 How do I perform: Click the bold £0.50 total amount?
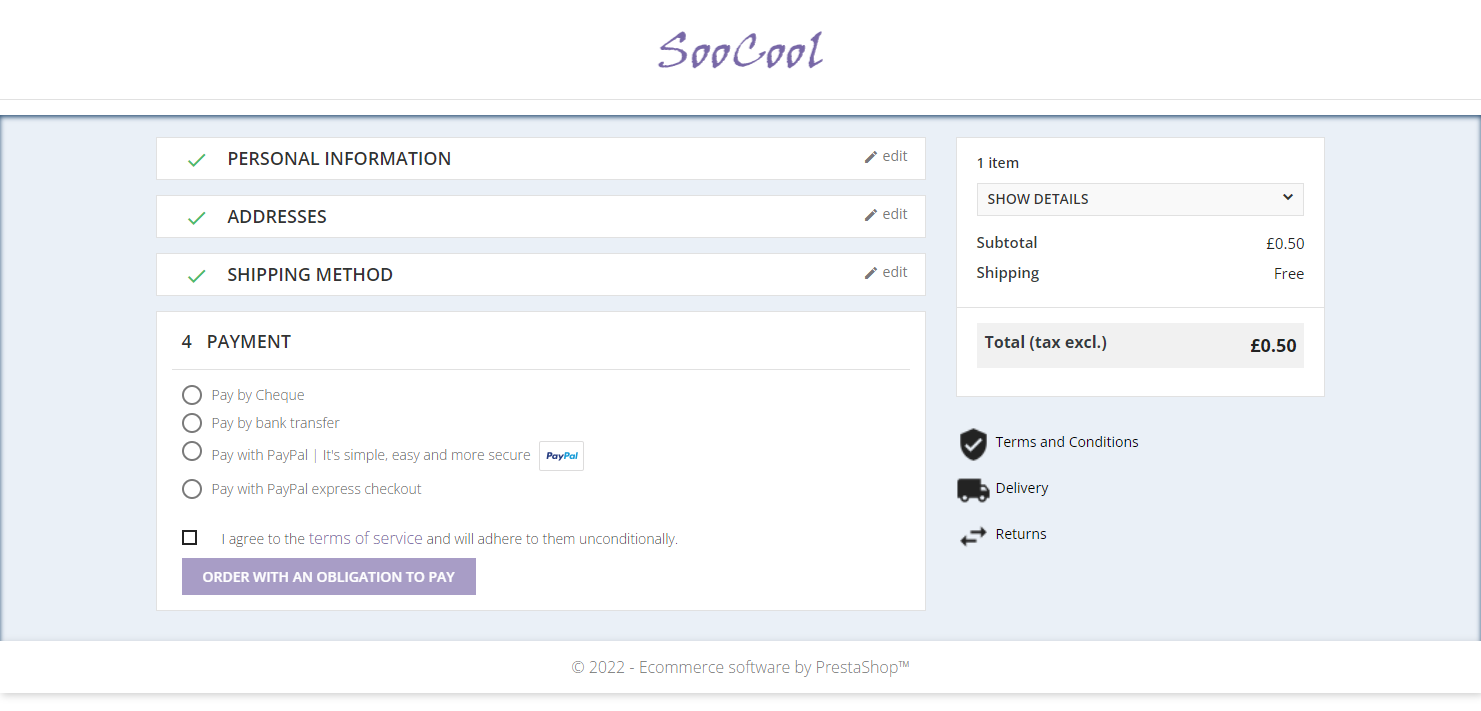coord(1273,346)
